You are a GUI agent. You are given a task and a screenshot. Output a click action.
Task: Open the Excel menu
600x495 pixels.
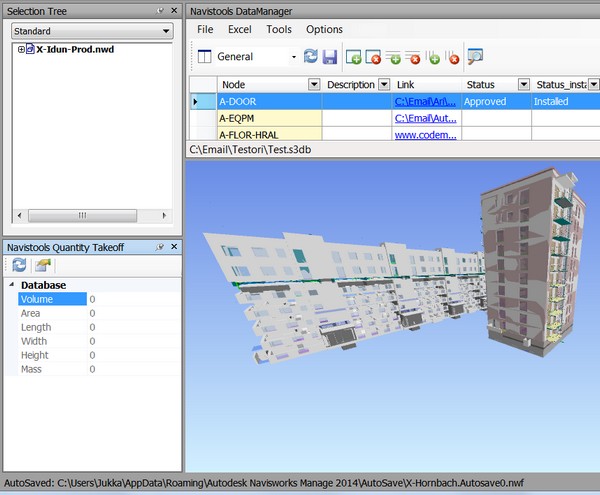(x=239, y=30)
